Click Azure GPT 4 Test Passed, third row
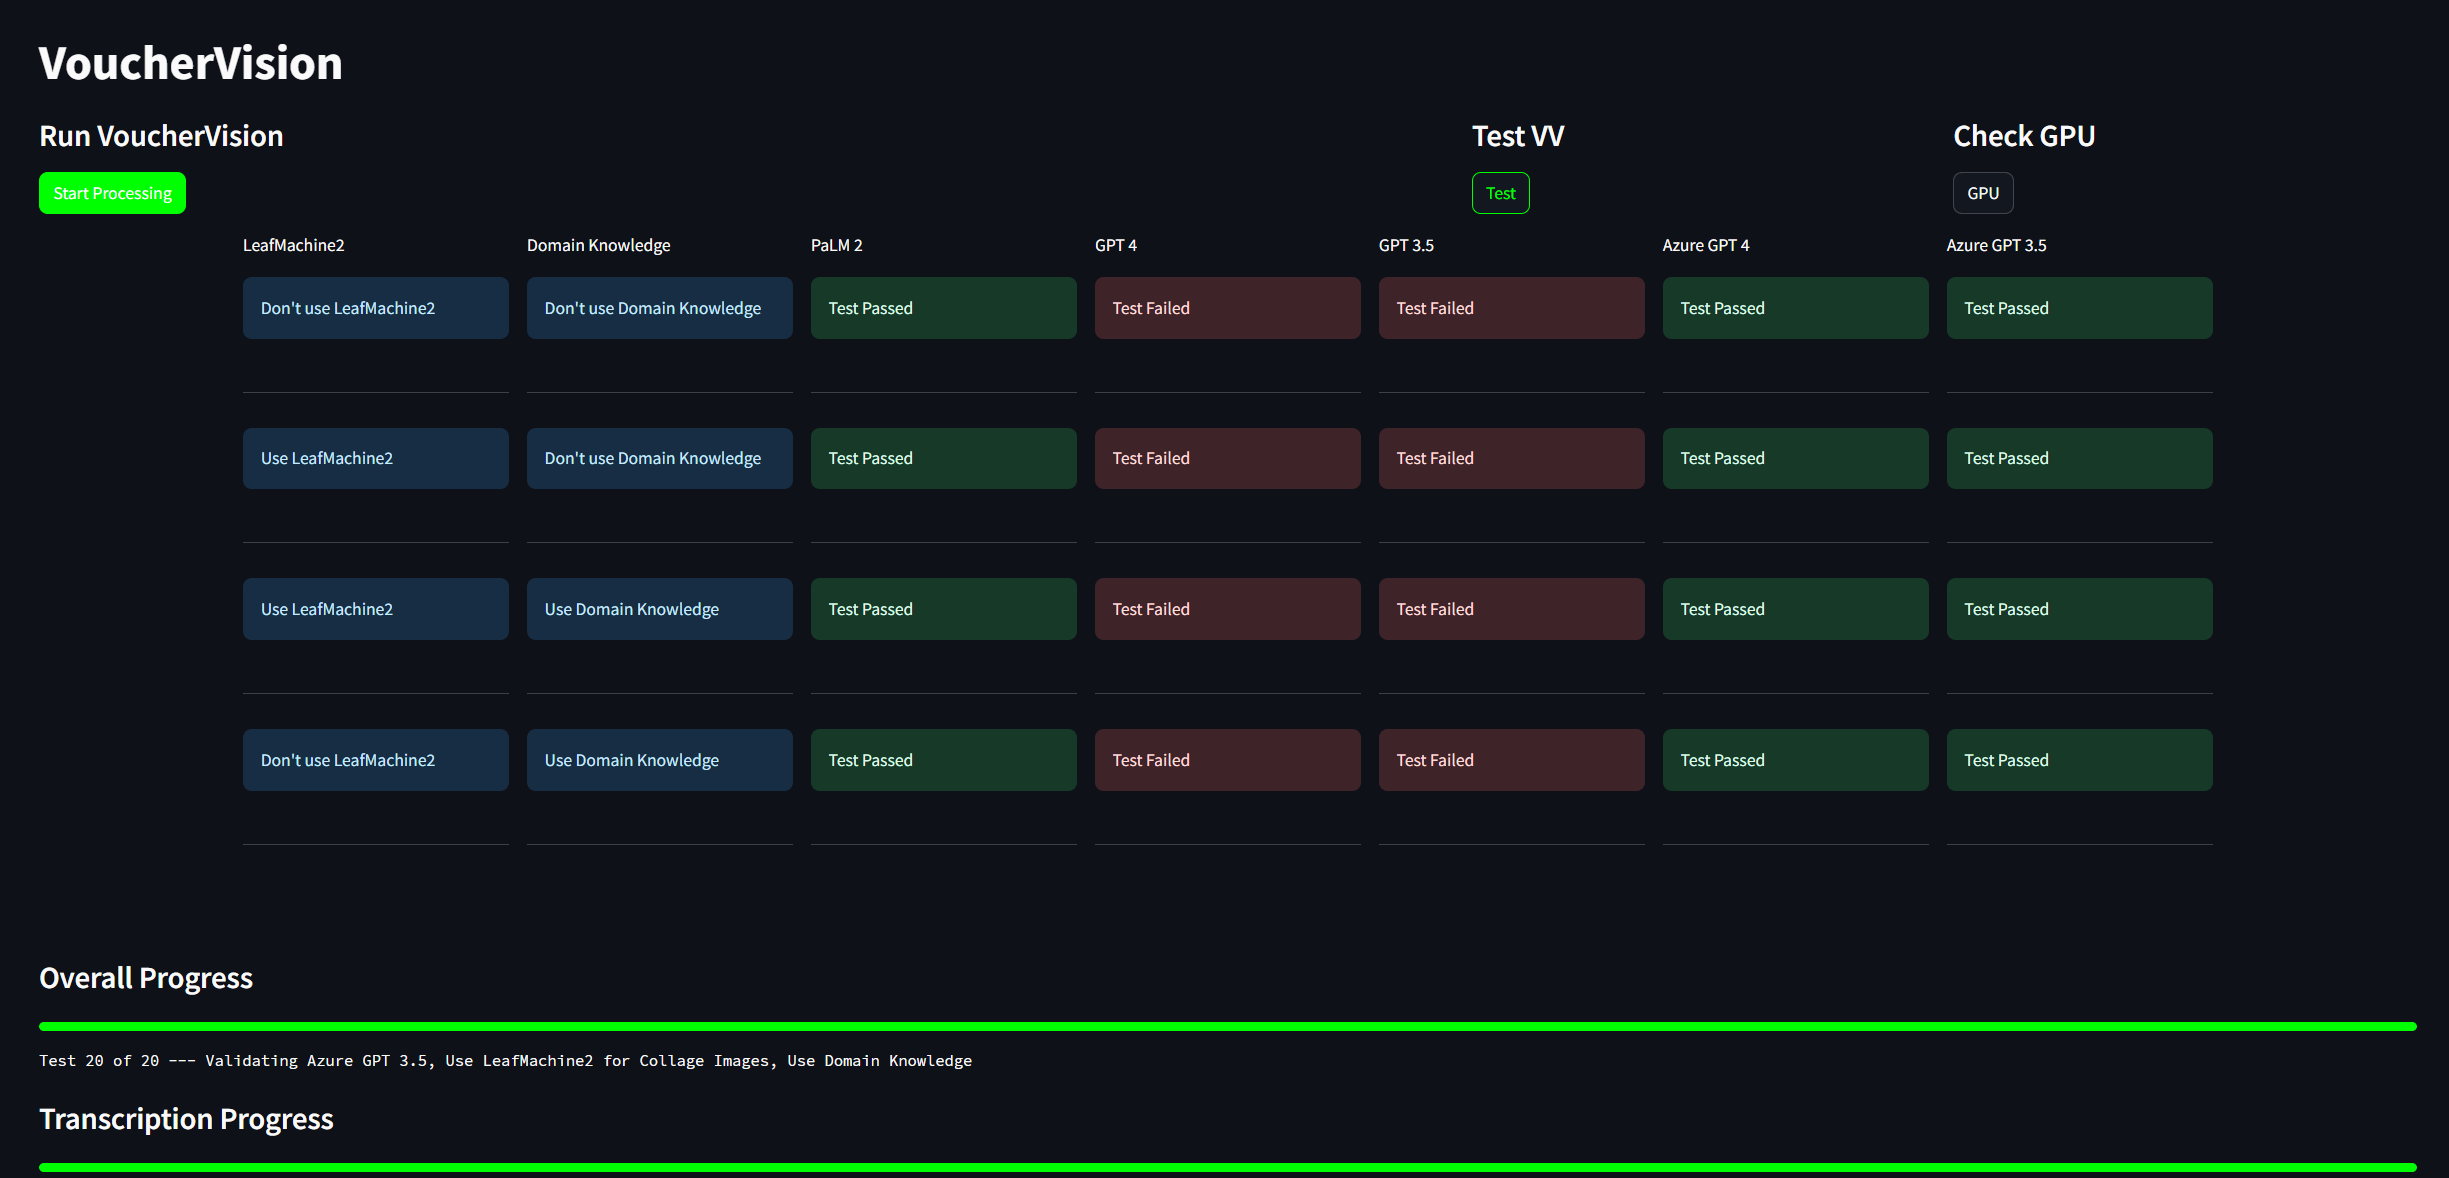 tap(1795, 609)
